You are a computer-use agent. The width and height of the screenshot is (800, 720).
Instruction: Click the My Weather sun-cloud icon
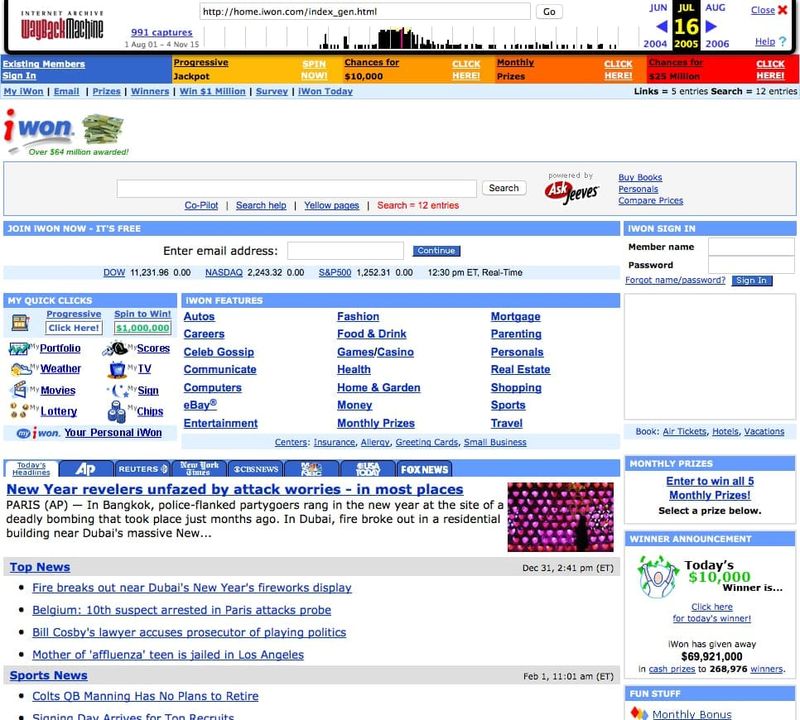point(20,369)
